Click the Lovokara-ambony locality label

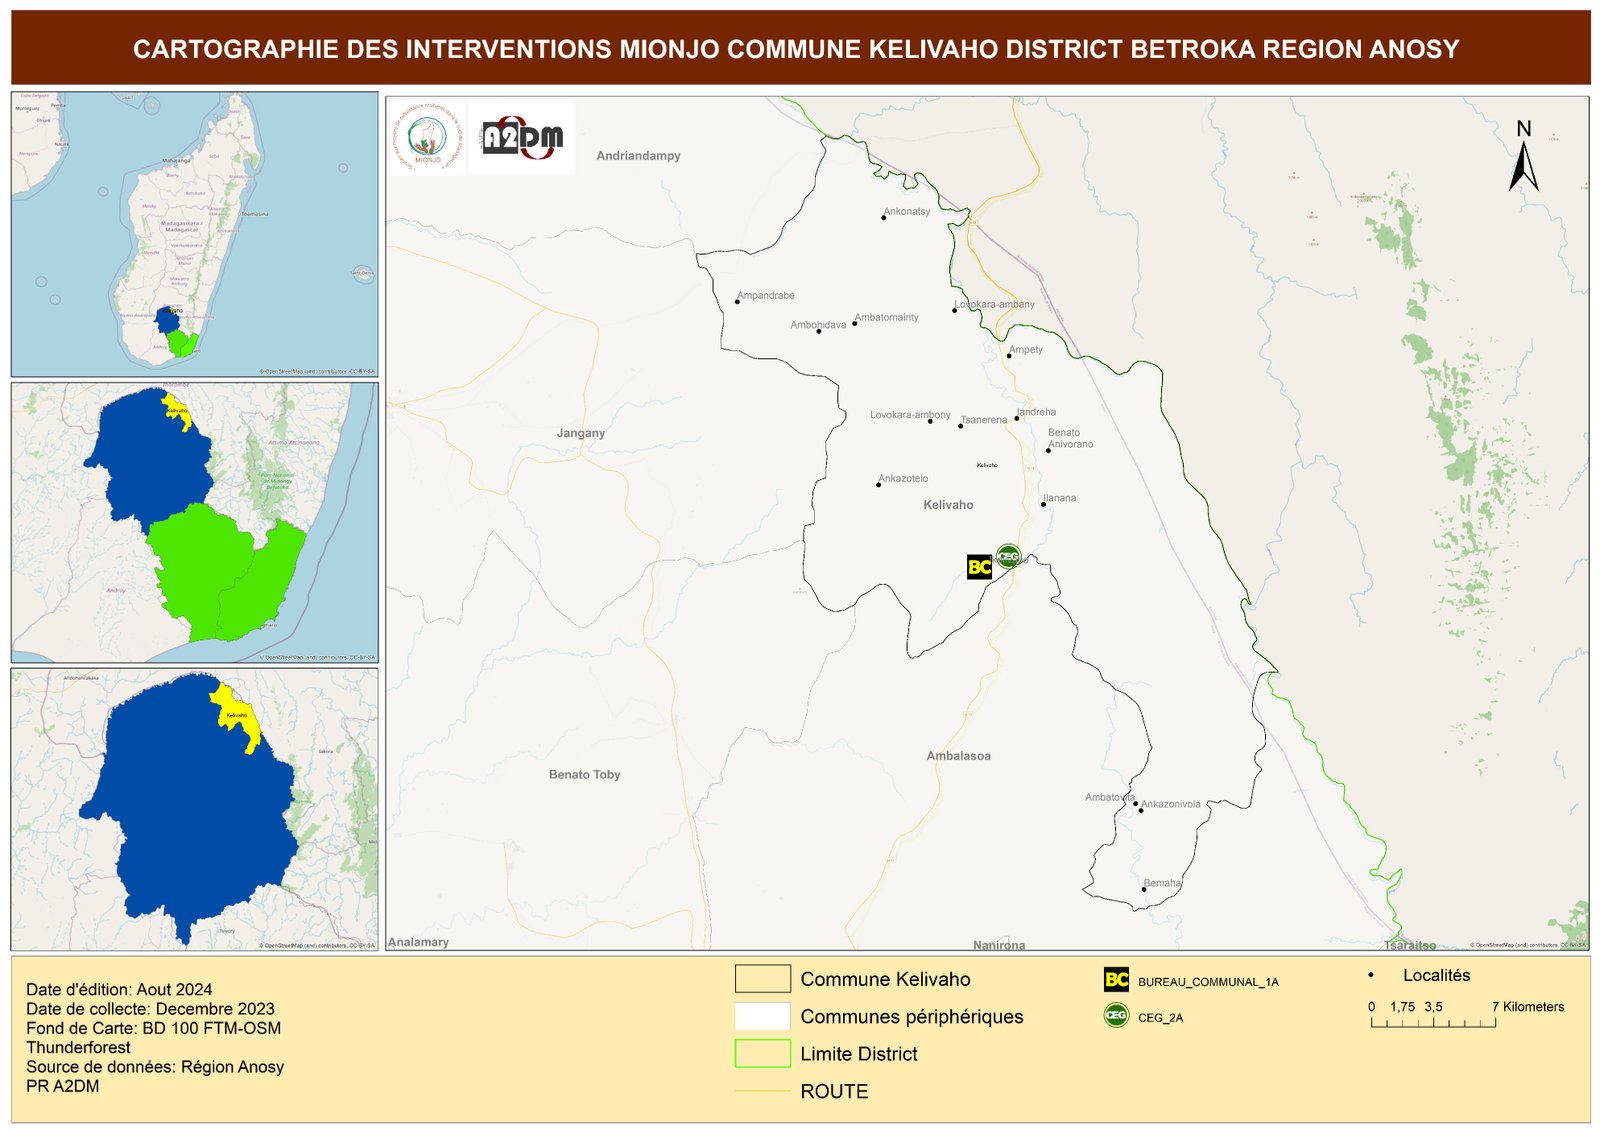(x=910, y=415)
